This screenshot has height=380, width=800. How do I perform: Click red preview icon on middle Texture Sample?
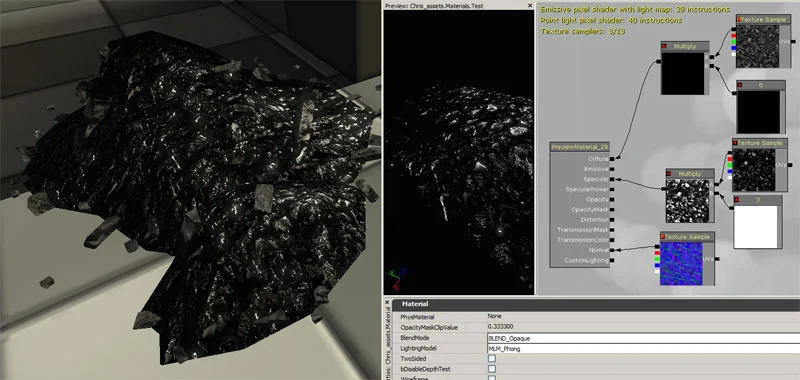[735, 143]
